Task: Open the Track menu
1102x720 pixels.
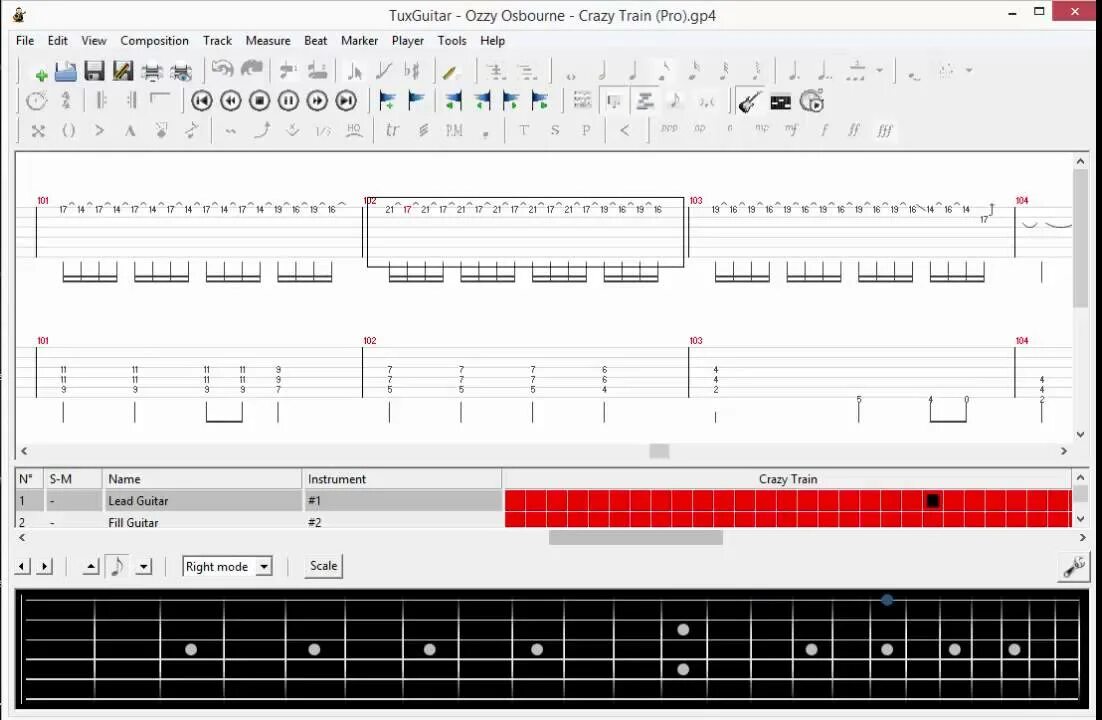Action: click(x=217, y=41)
